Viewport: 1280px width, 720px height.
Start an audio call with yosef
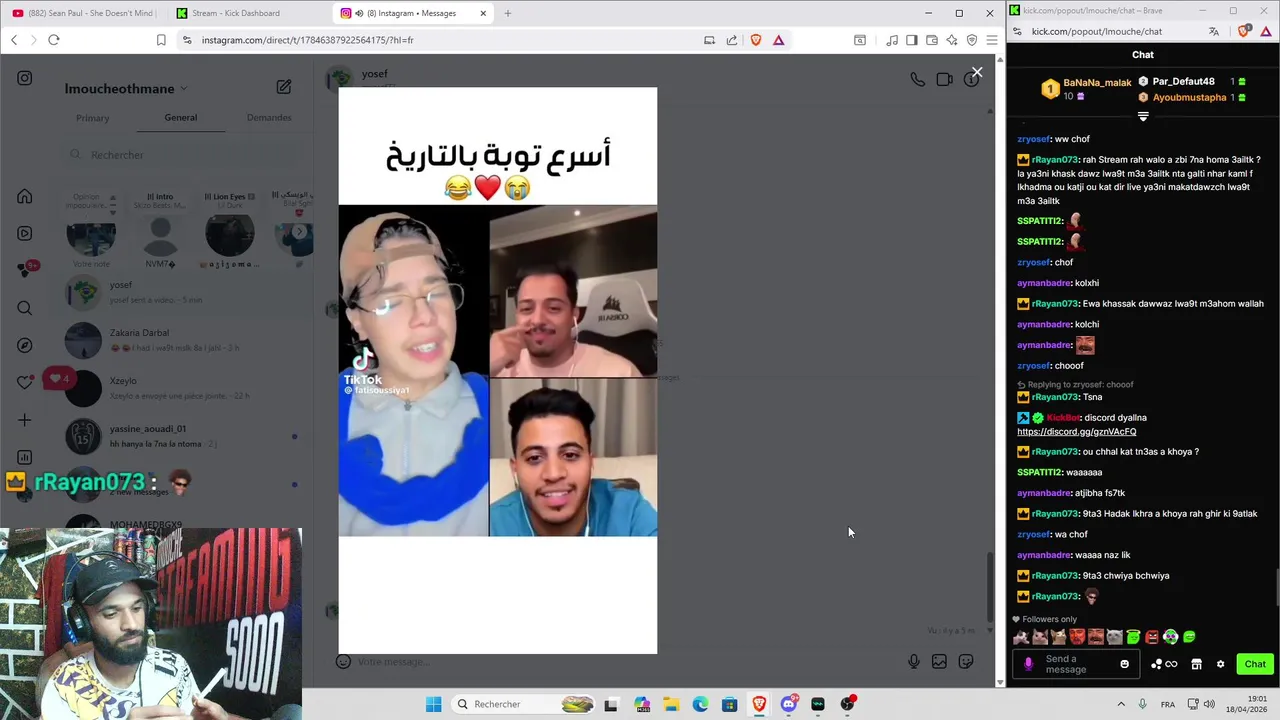pyautogui.click(x=917, y=79)
